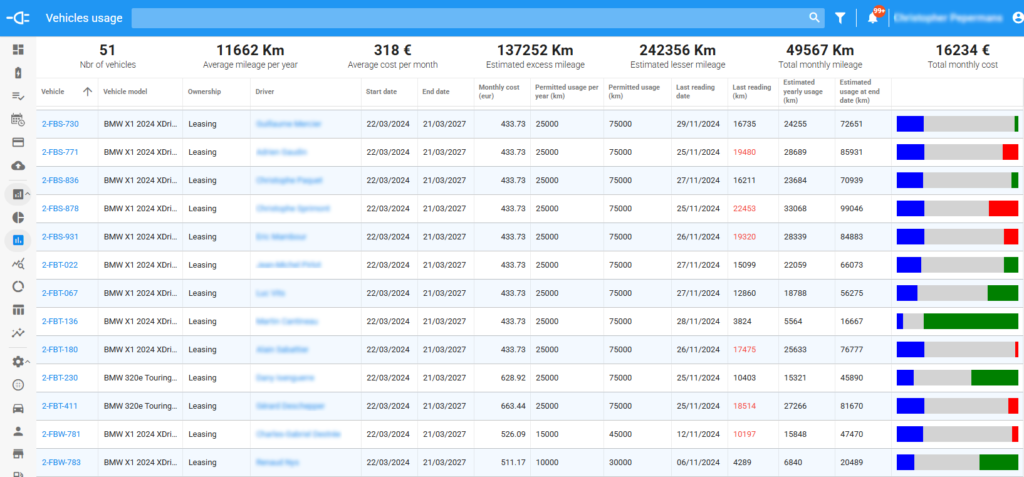The image size is (1024, 477).
Task: Click the Start date column header
Action: pyautogui.click(x=381, y=92)
